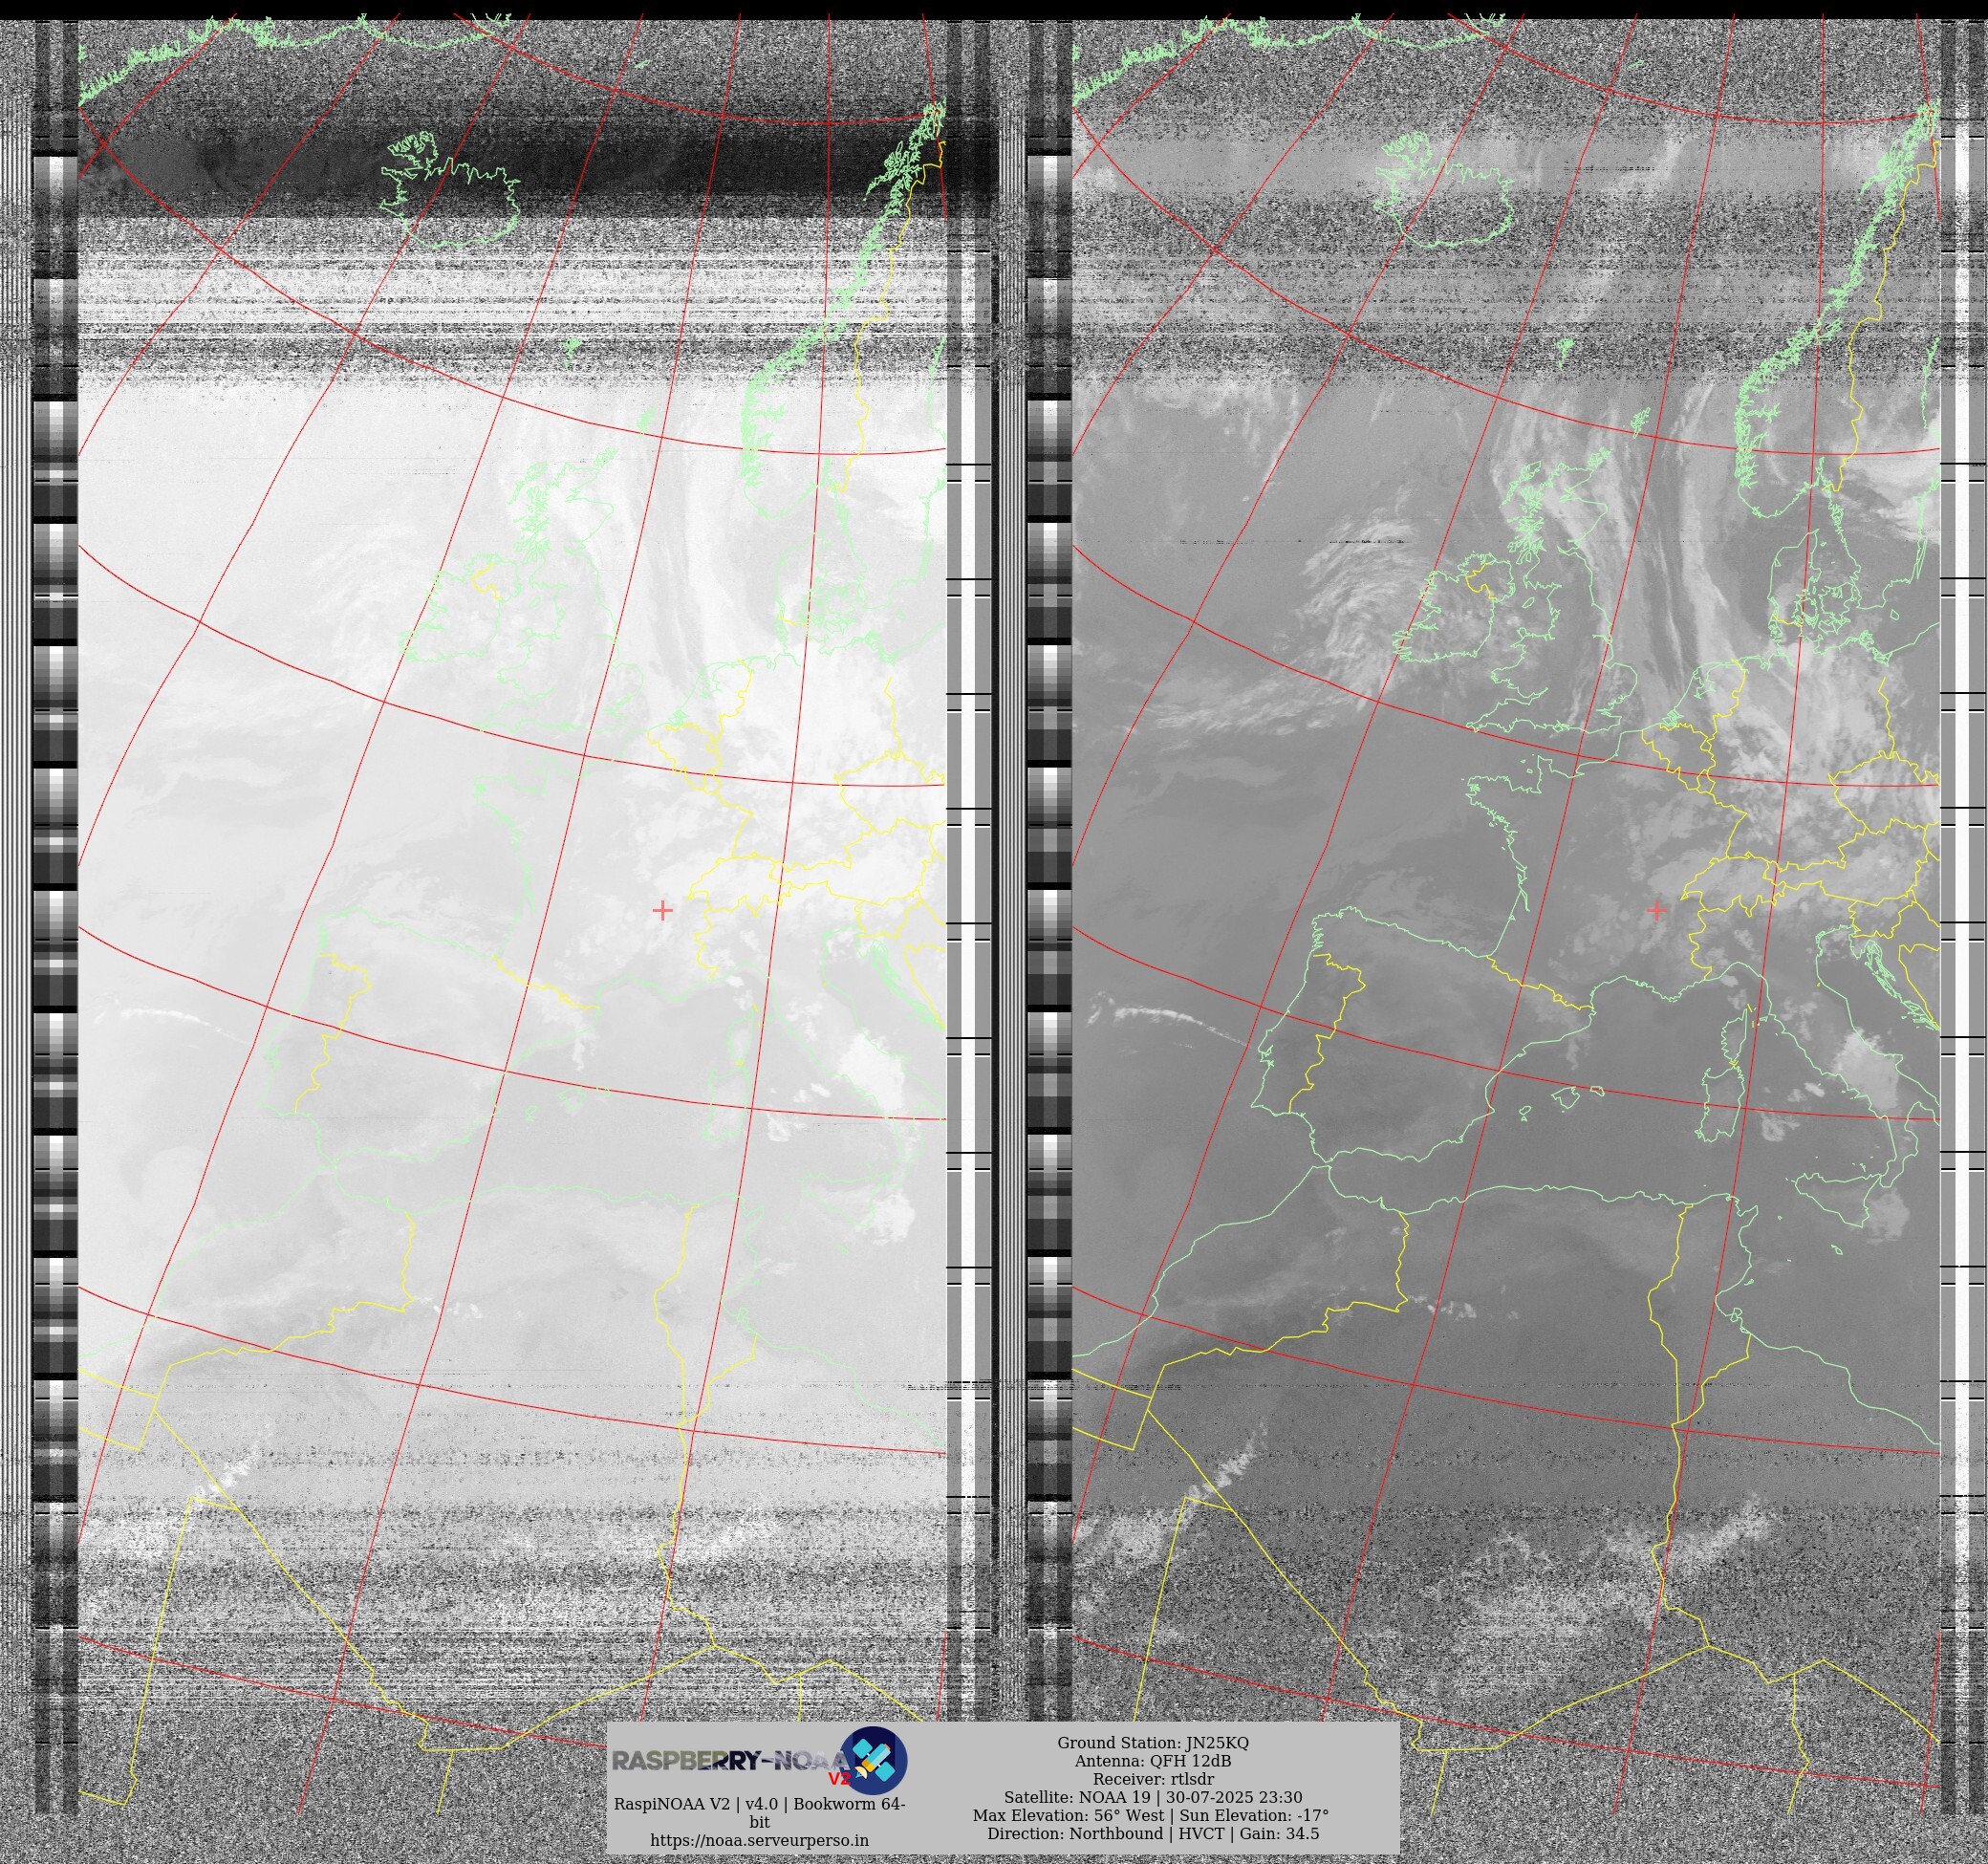Click the blue satellite logo icon
1988x1864 pixels.
coord(873,1761)
